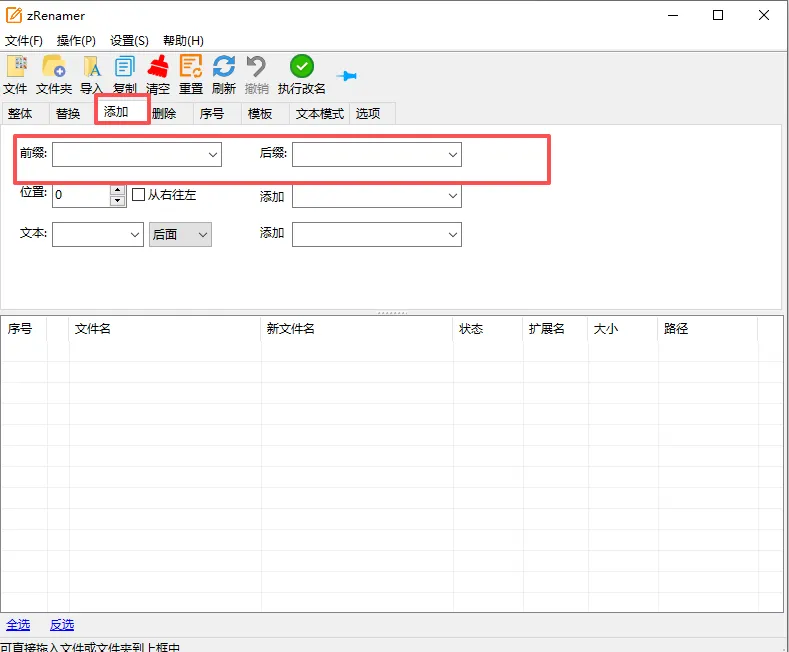Switch to the 整体 tab
The height and width of the screenshot is (652, 789).
click(x=25, y=114)
